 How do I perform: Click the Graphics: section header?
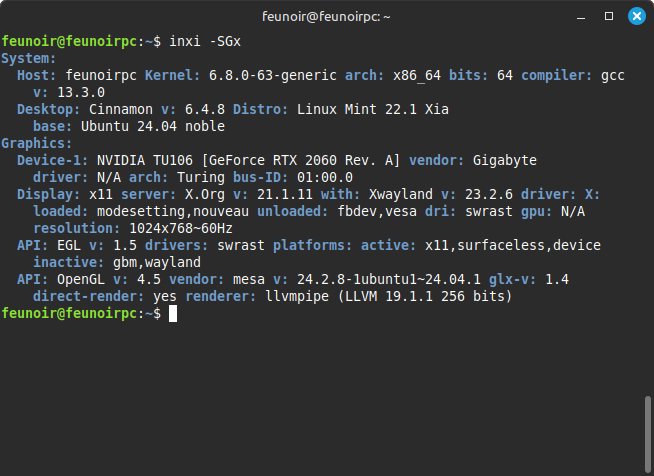click(36, 144)
